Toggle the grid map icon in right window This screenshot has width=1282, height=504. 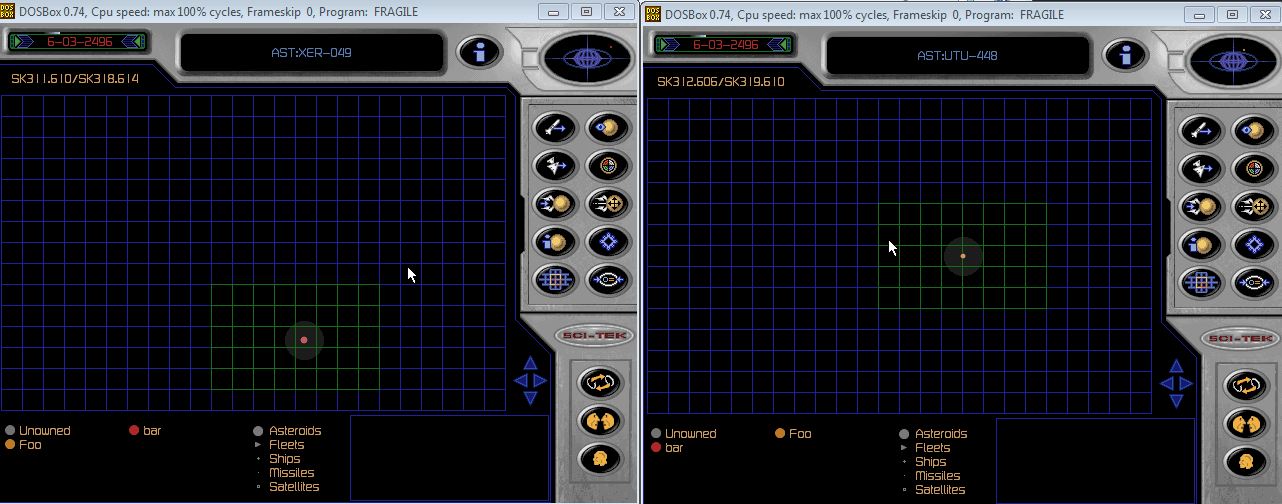click(1198, 282)
